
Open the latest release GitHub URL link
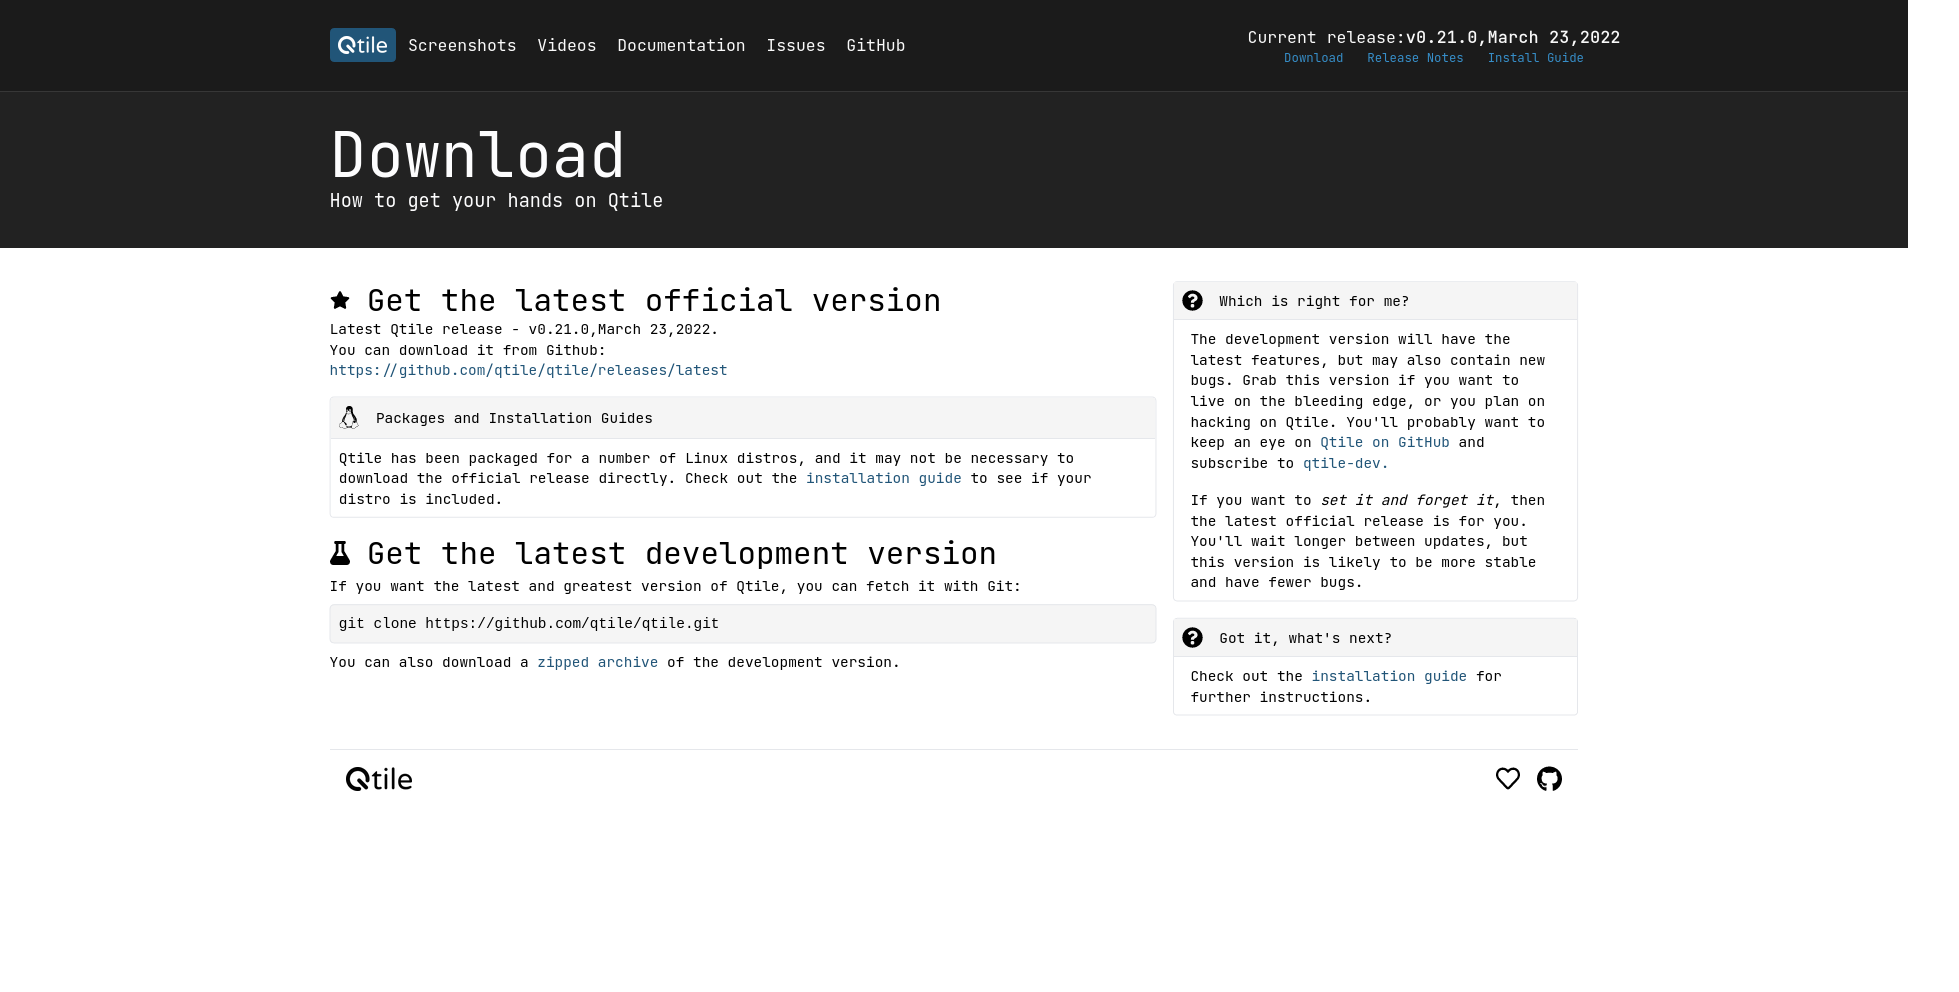coord(528,370)
